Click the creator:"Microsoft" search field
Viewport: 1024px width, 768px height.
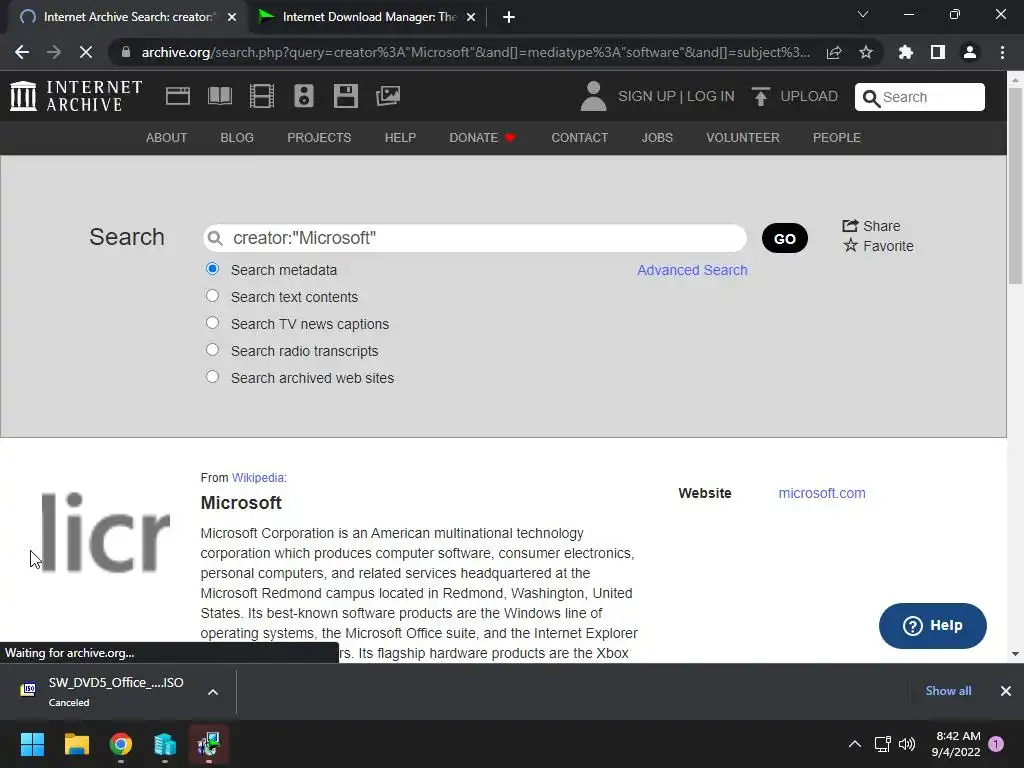click(x=475, y=238)
